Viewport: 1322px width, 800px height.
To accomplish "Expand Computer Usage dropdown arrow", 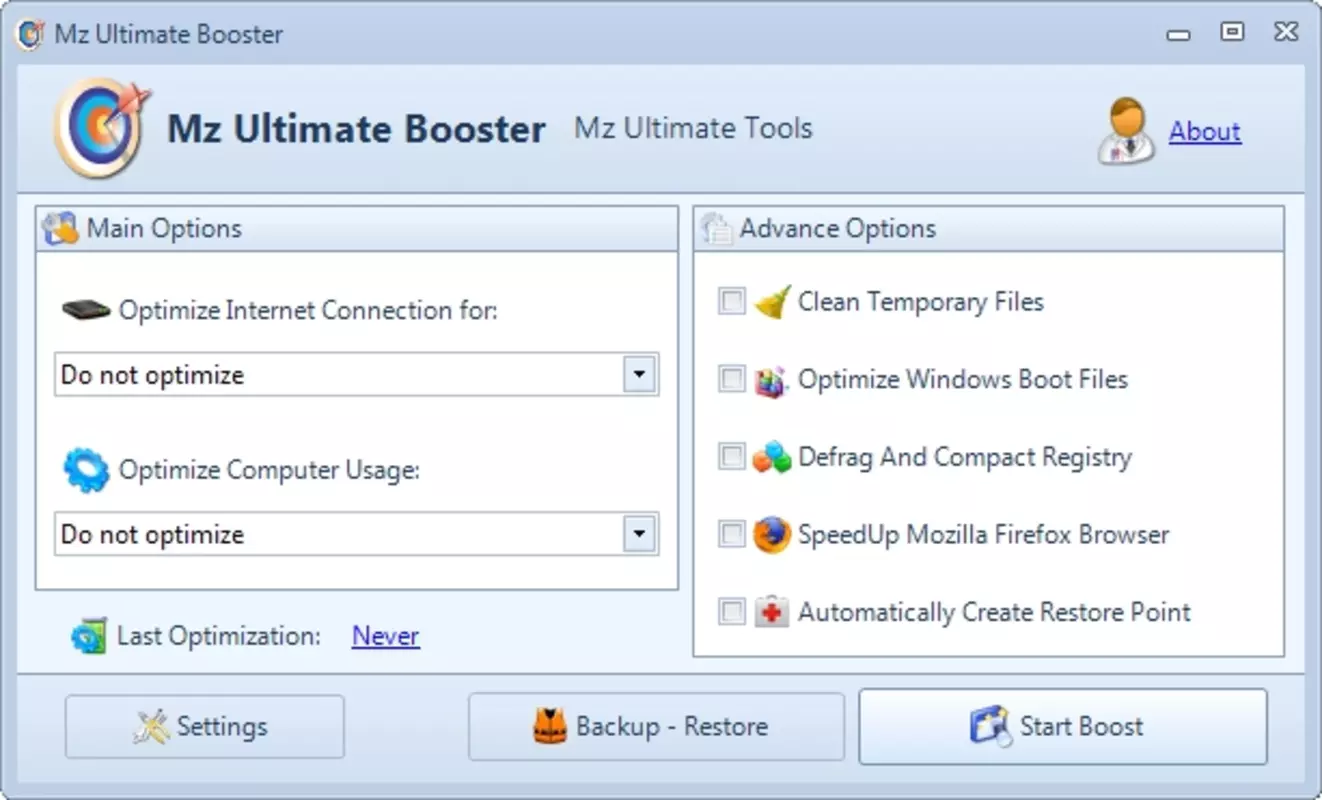I will pos(639,534).
